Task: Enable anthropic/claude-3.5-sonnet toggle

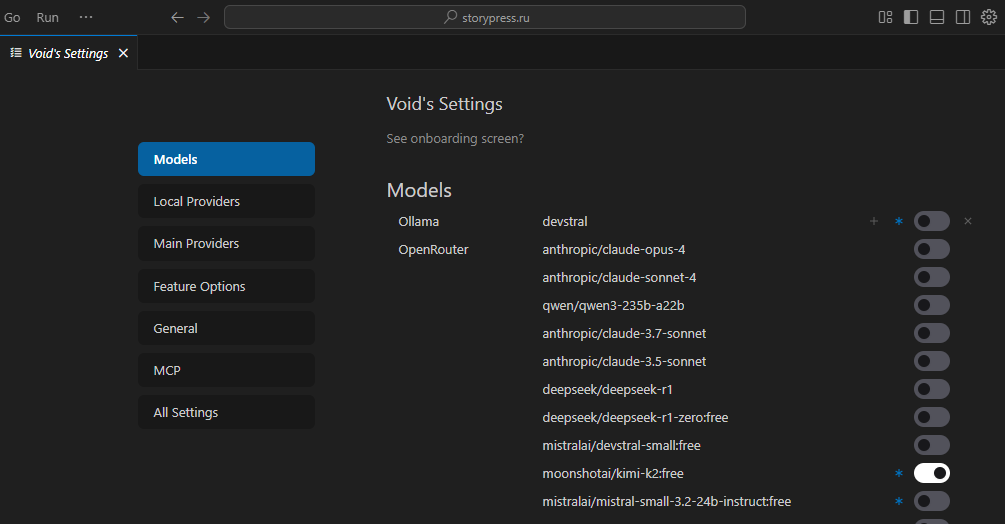Action: (x=932, y=361)
